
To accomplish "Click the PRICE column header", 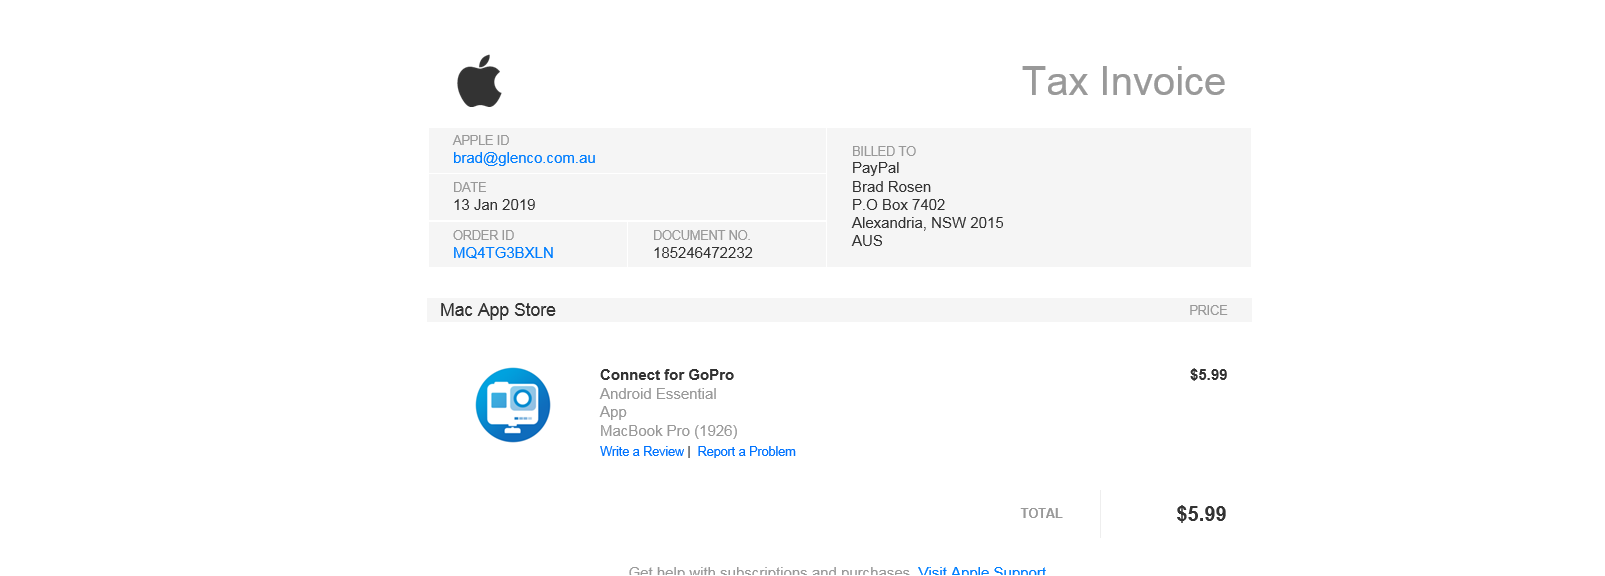I will (x=1208, y=310).
